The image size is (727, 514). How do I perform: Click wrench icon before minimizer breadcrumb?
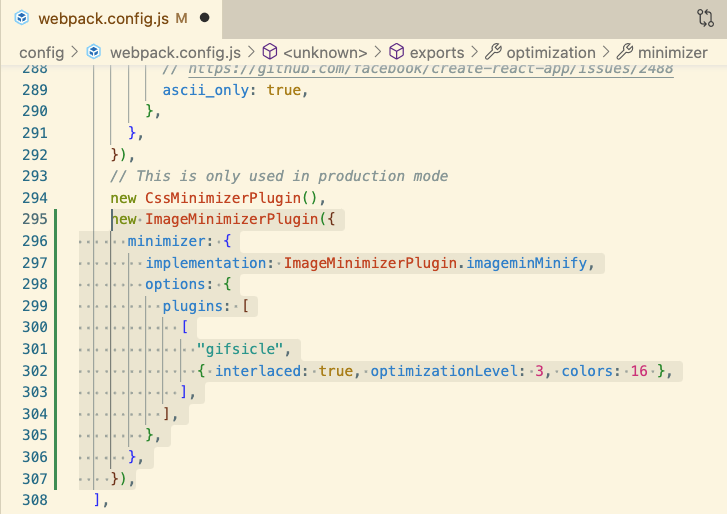click(x=625, y=51)
